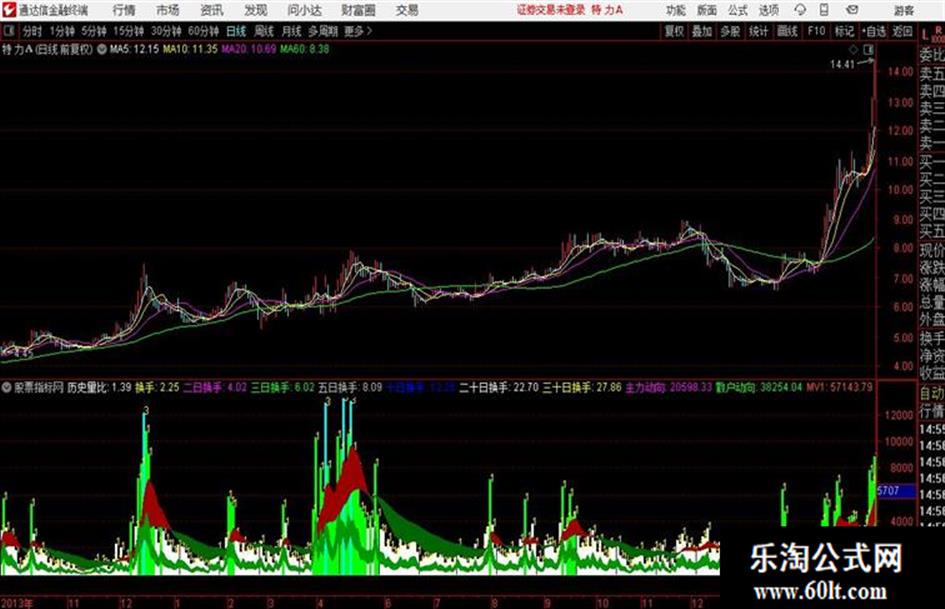This screenshot has width=945, height=609.
Task: Click the 特力A (日线 前复权) chart title
Action: click(48, 49)
